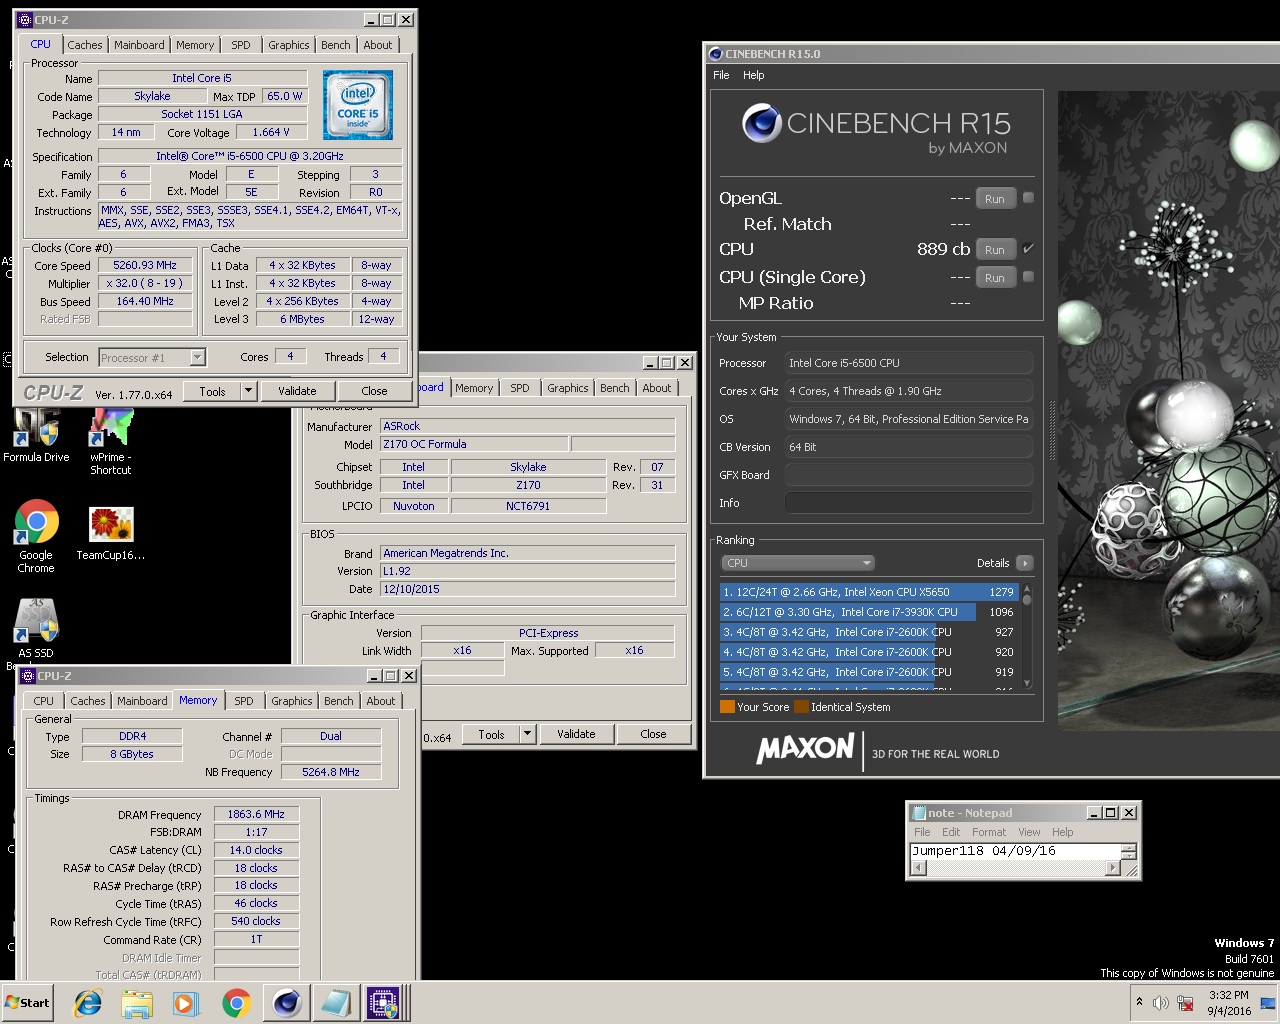1280x1024 pixels.
Task: Click the GFX Board field
Action: click(908, 475)
